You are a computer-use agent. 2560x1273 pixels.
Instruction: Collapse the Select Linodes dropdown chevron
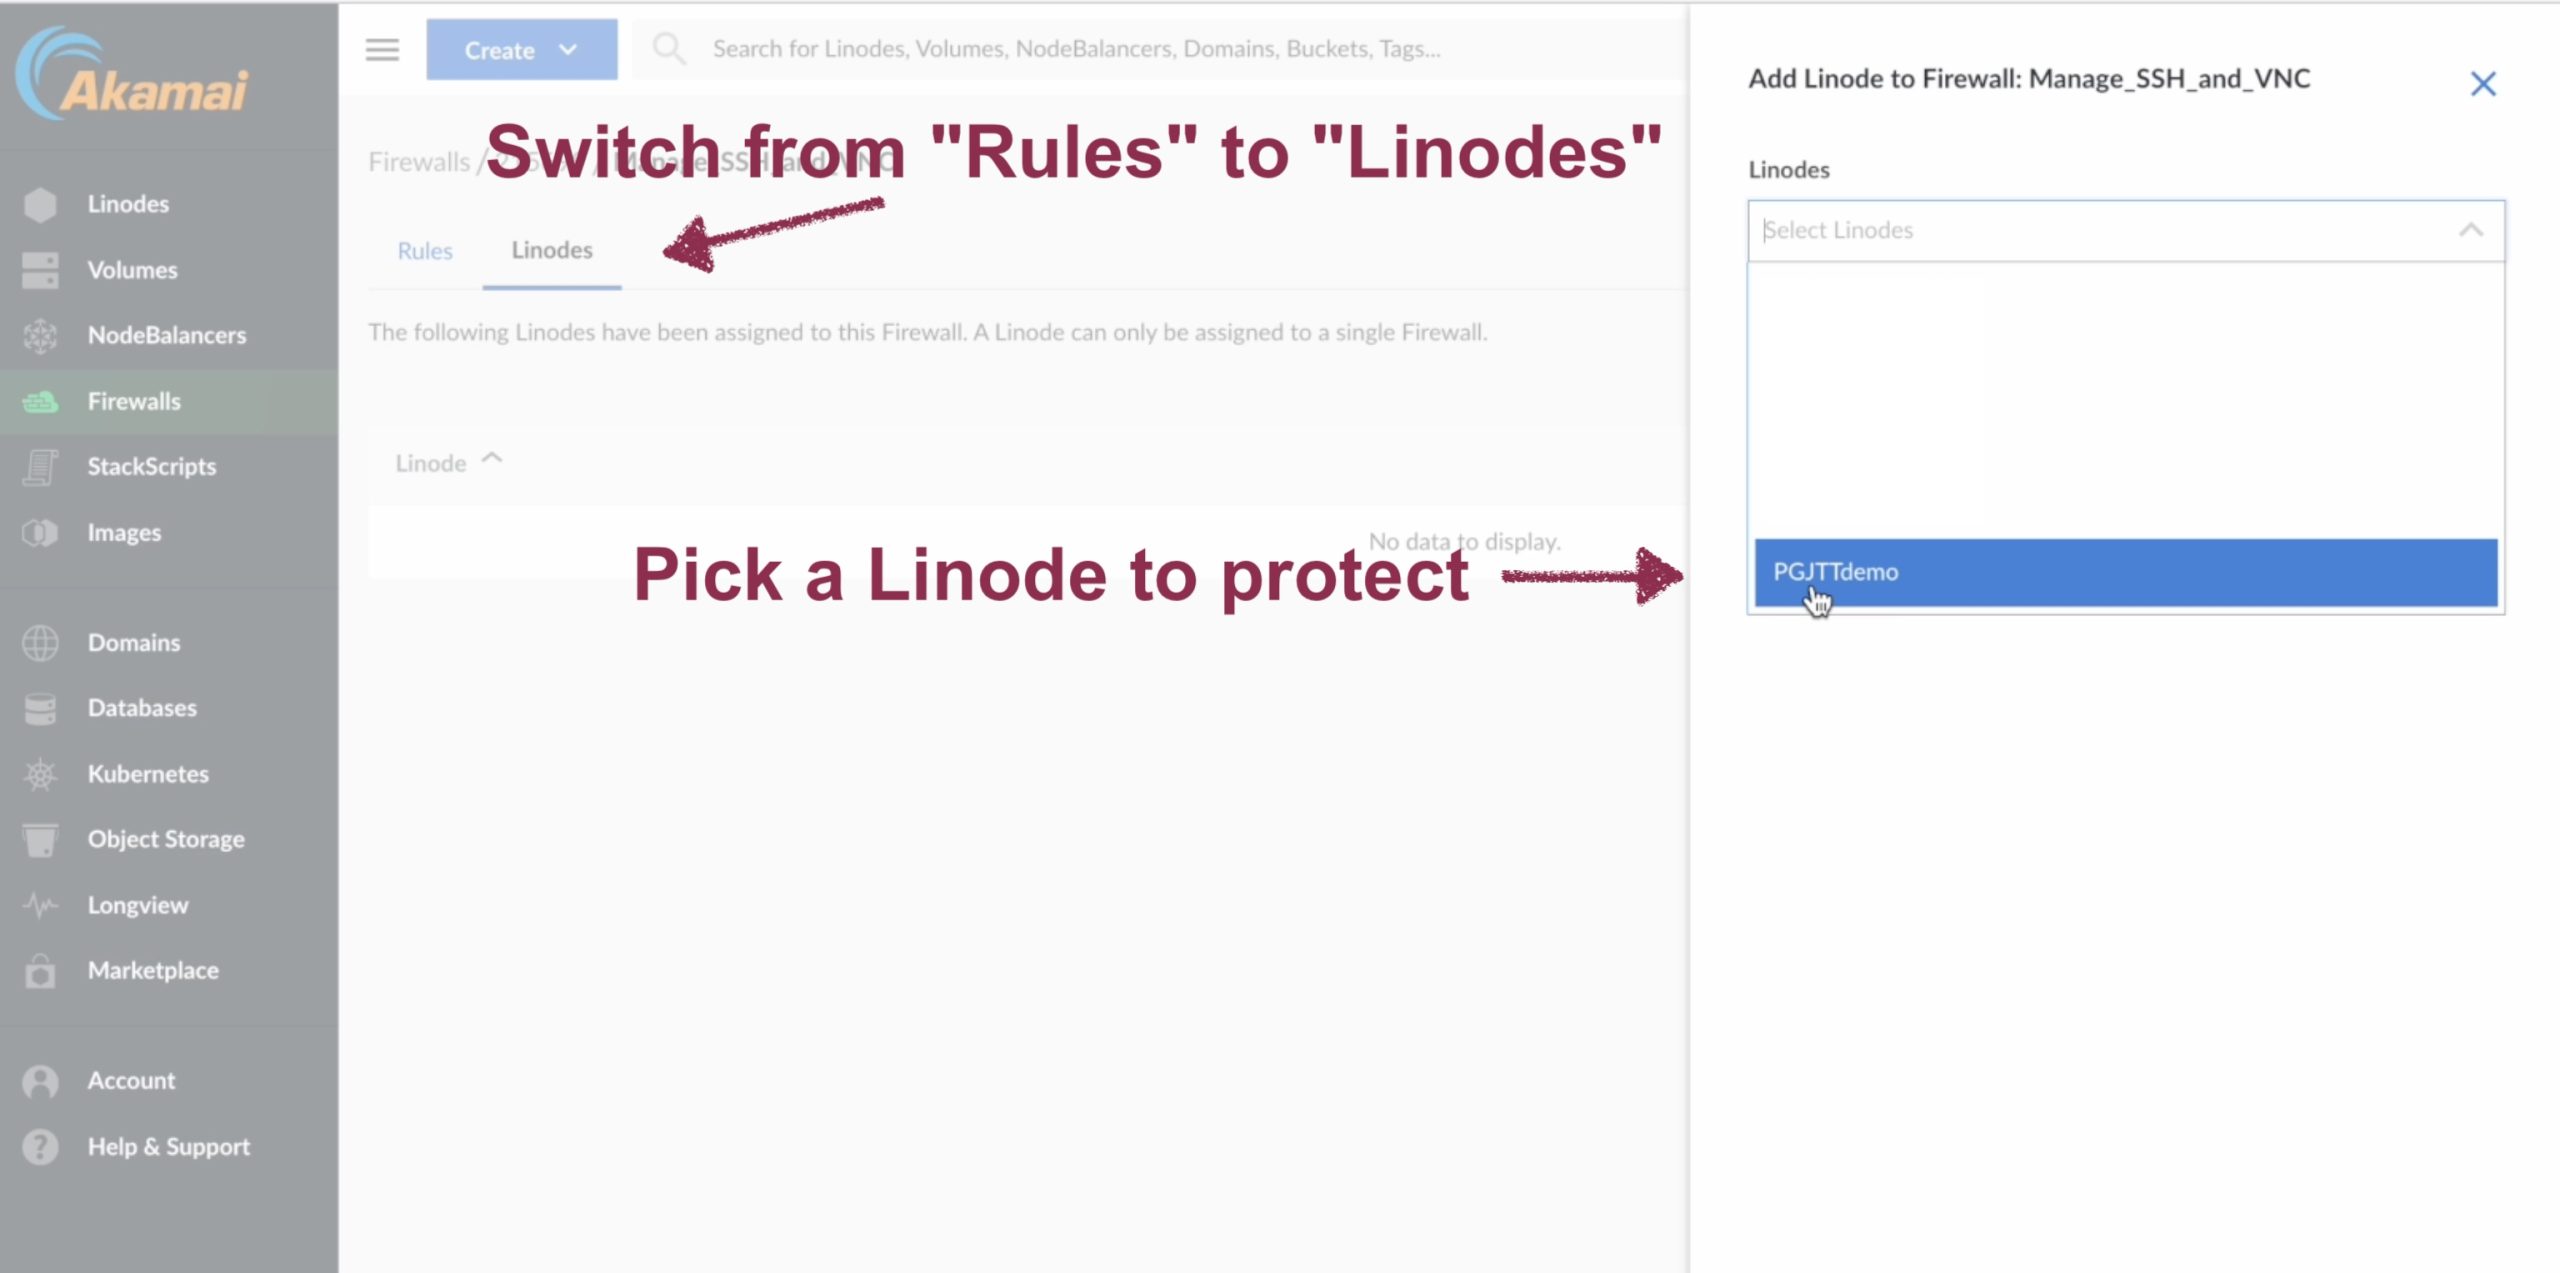[2471, 231]
